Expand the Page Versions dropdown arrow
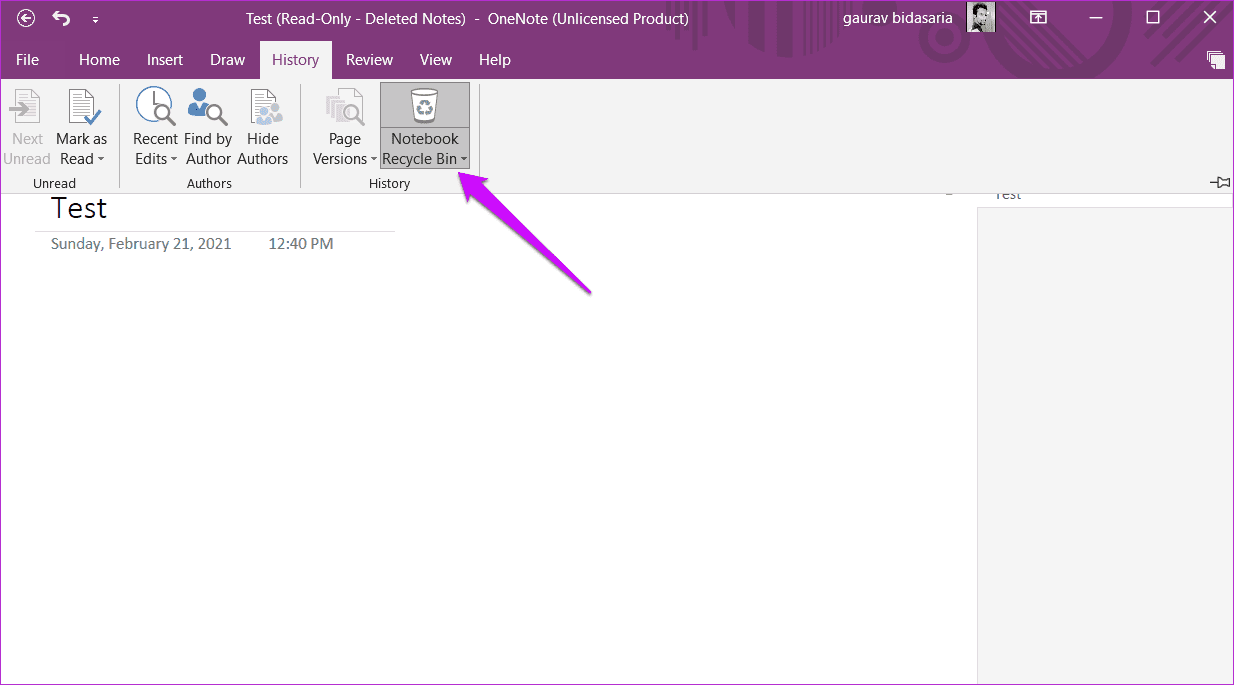Image resolution: width=1234 pixels, height=685 pixels. pos(374,160)
